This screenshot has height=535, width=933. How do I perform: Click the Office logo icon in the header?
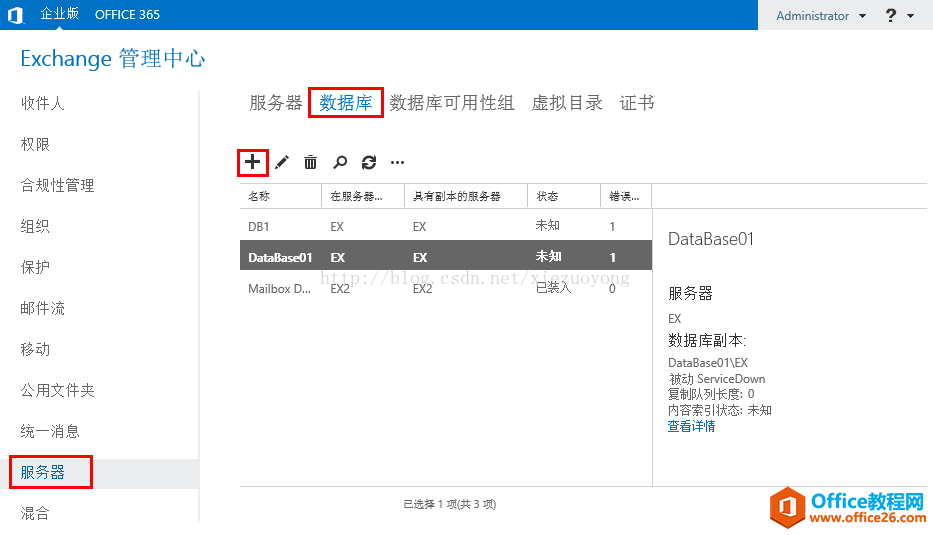tap(16, 15)
